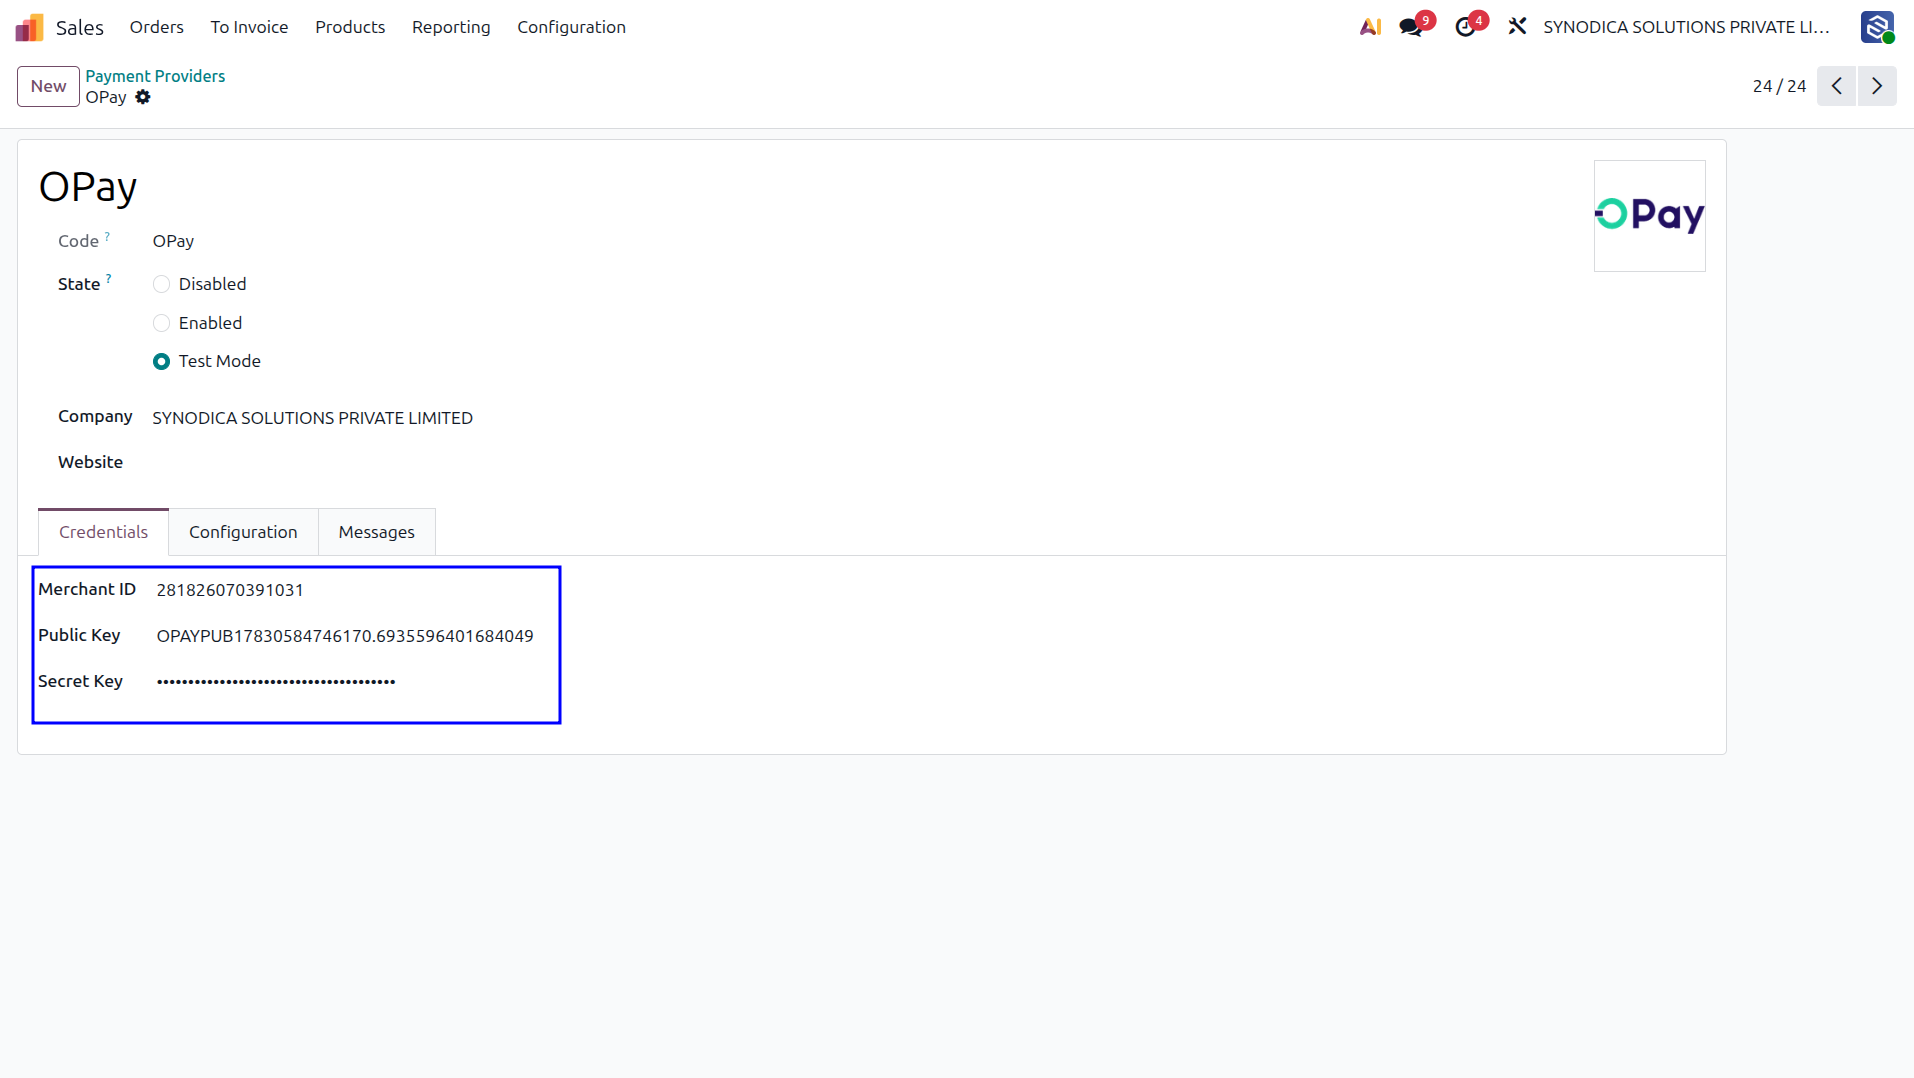The height and width of the screenshot is (1078, 1914).
Task: Click the Code field value OPay
Action: coord(173,241)
